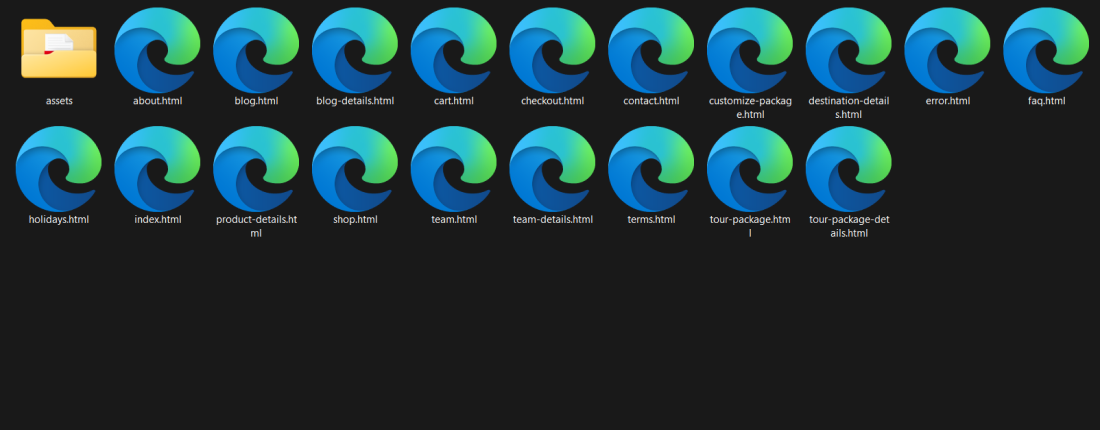Click the team-details.html file icon

click(x=552, y=169)
